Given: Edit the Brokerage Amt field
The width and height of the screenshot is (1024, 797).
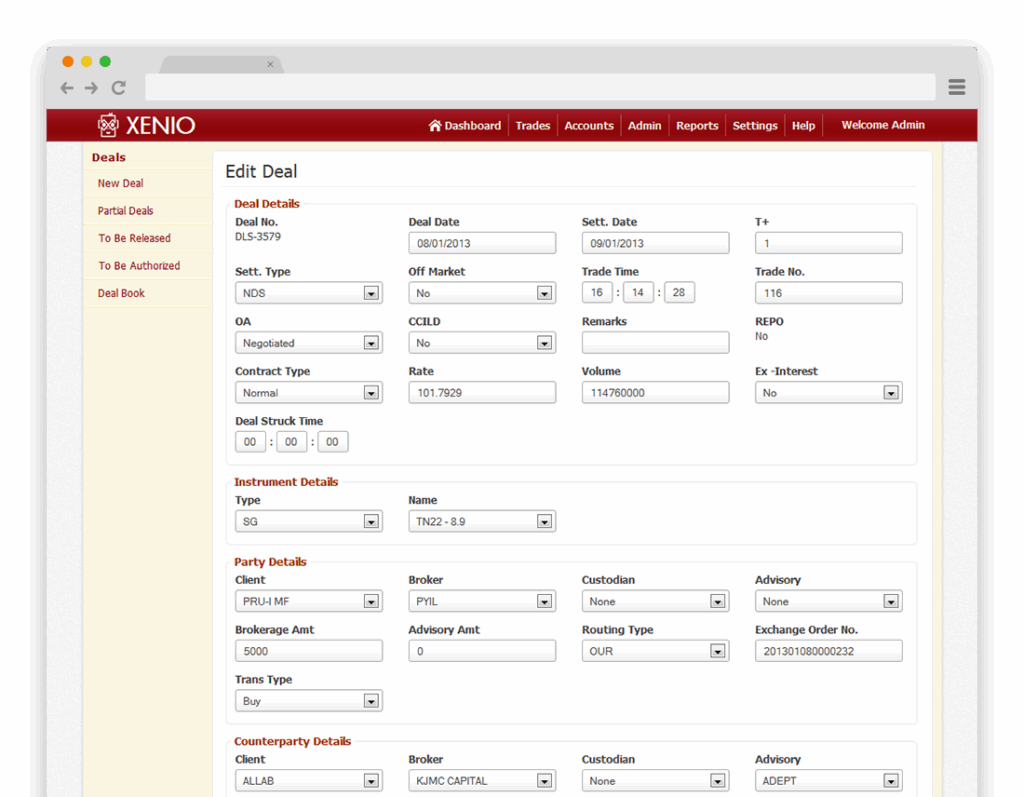Looking at the screenshot, I should [x=308, y=651].
